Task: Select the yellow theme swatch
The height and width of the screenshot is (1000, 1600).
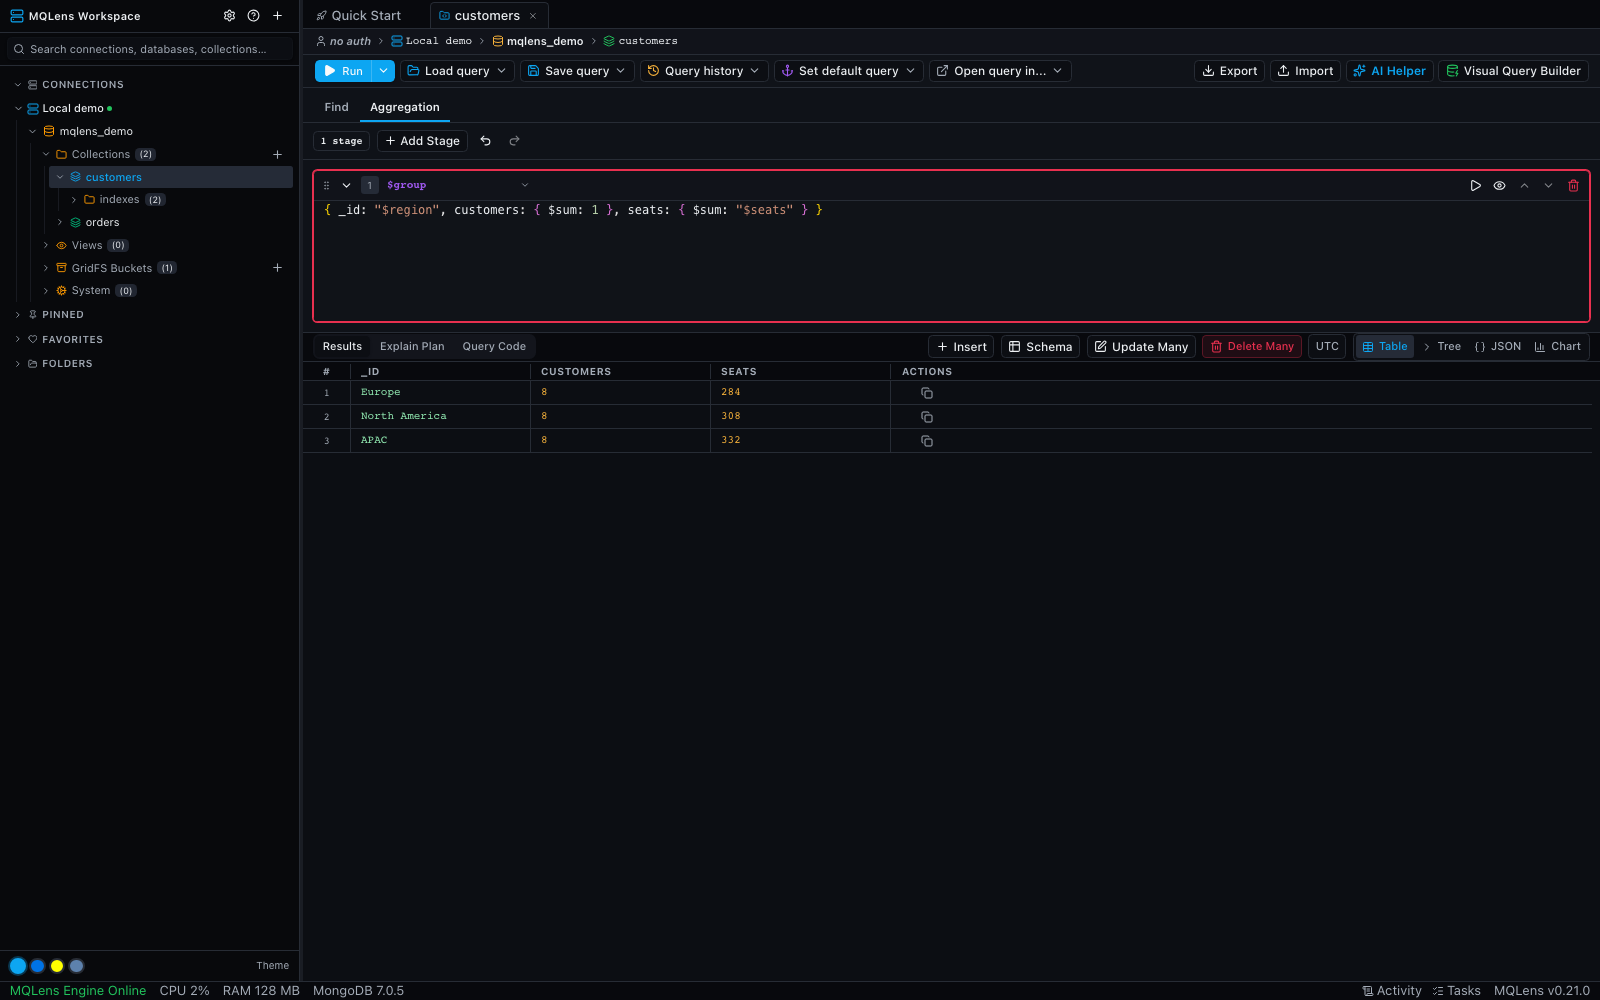Action: coord(57,966)
